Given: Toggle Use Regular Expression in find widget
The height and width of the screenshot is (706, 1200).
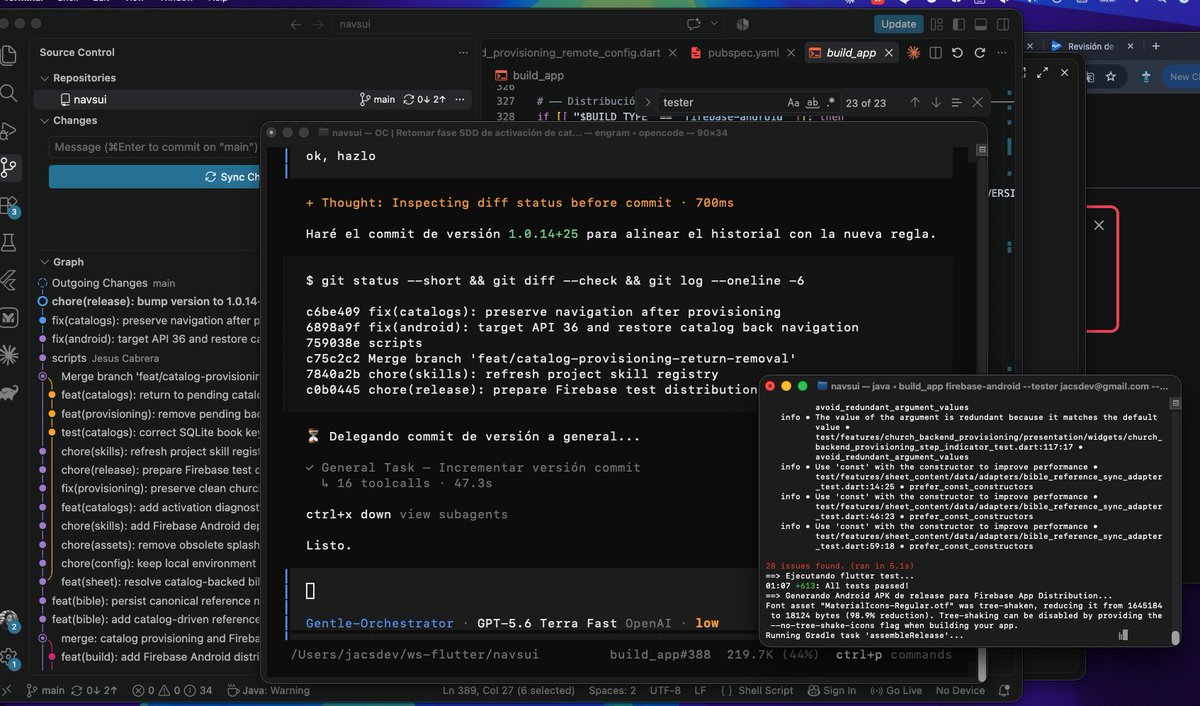Looking at the screenshot, I should coord(831,102).
